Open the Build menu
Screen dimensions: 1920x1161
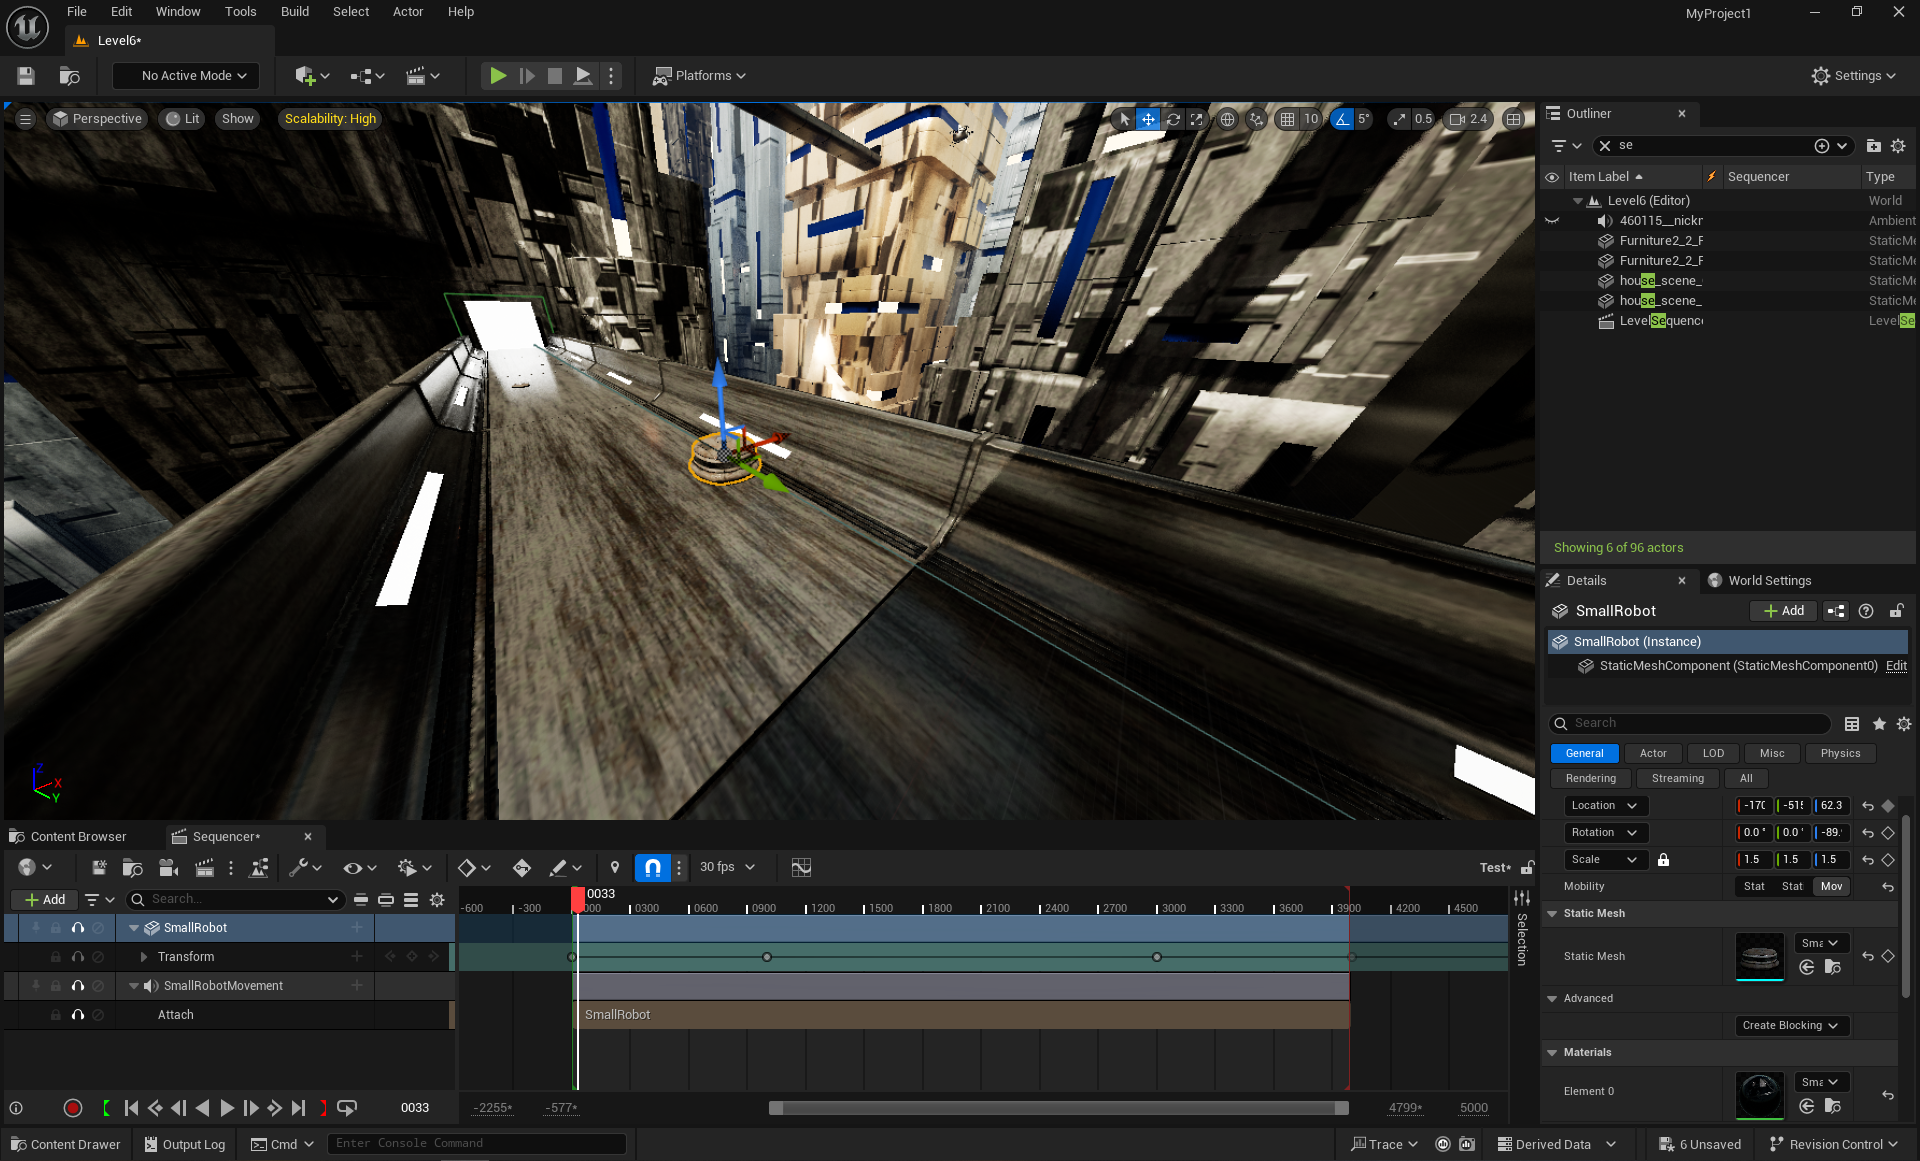tap(294, 12)
